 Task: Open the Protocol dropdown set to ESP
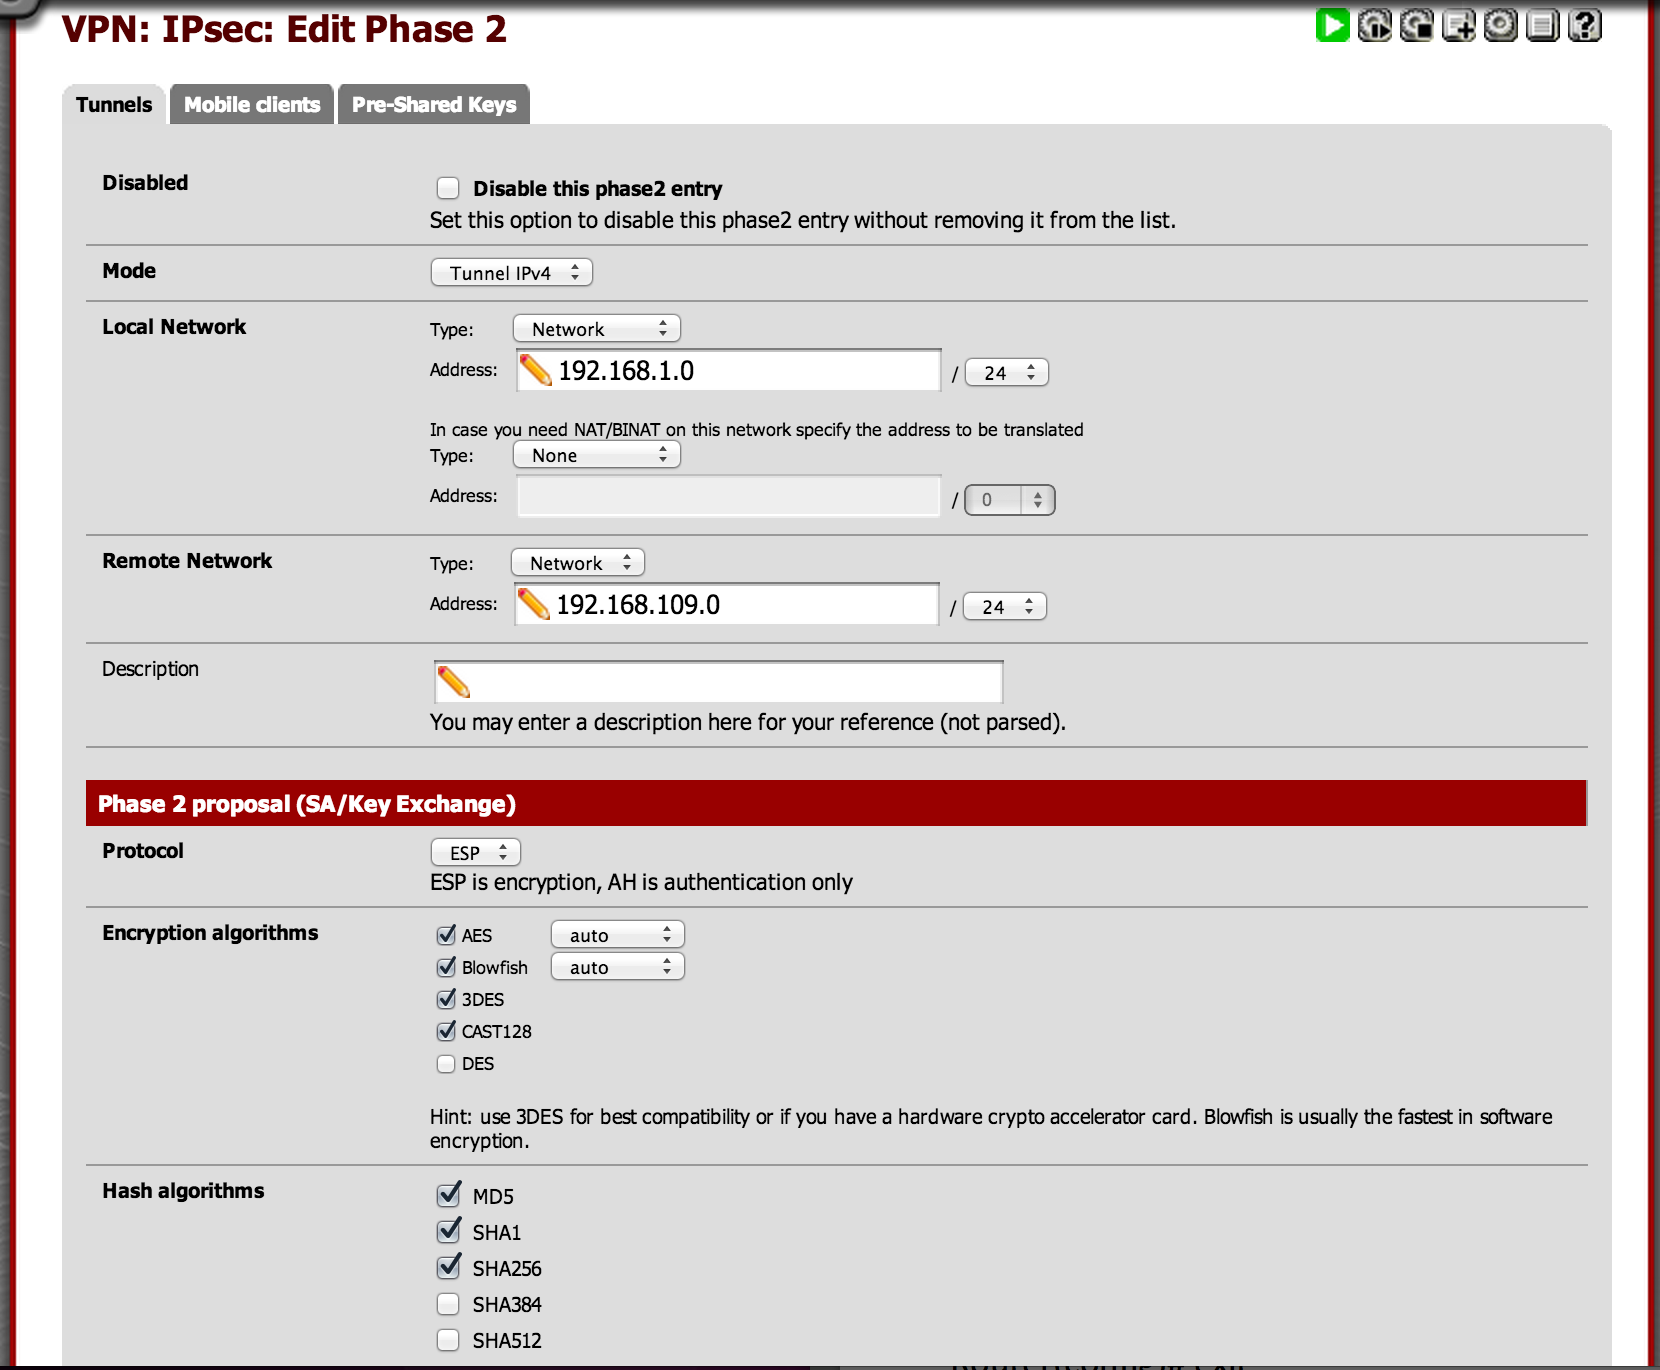pyautogui.click(x=475, y=853)
